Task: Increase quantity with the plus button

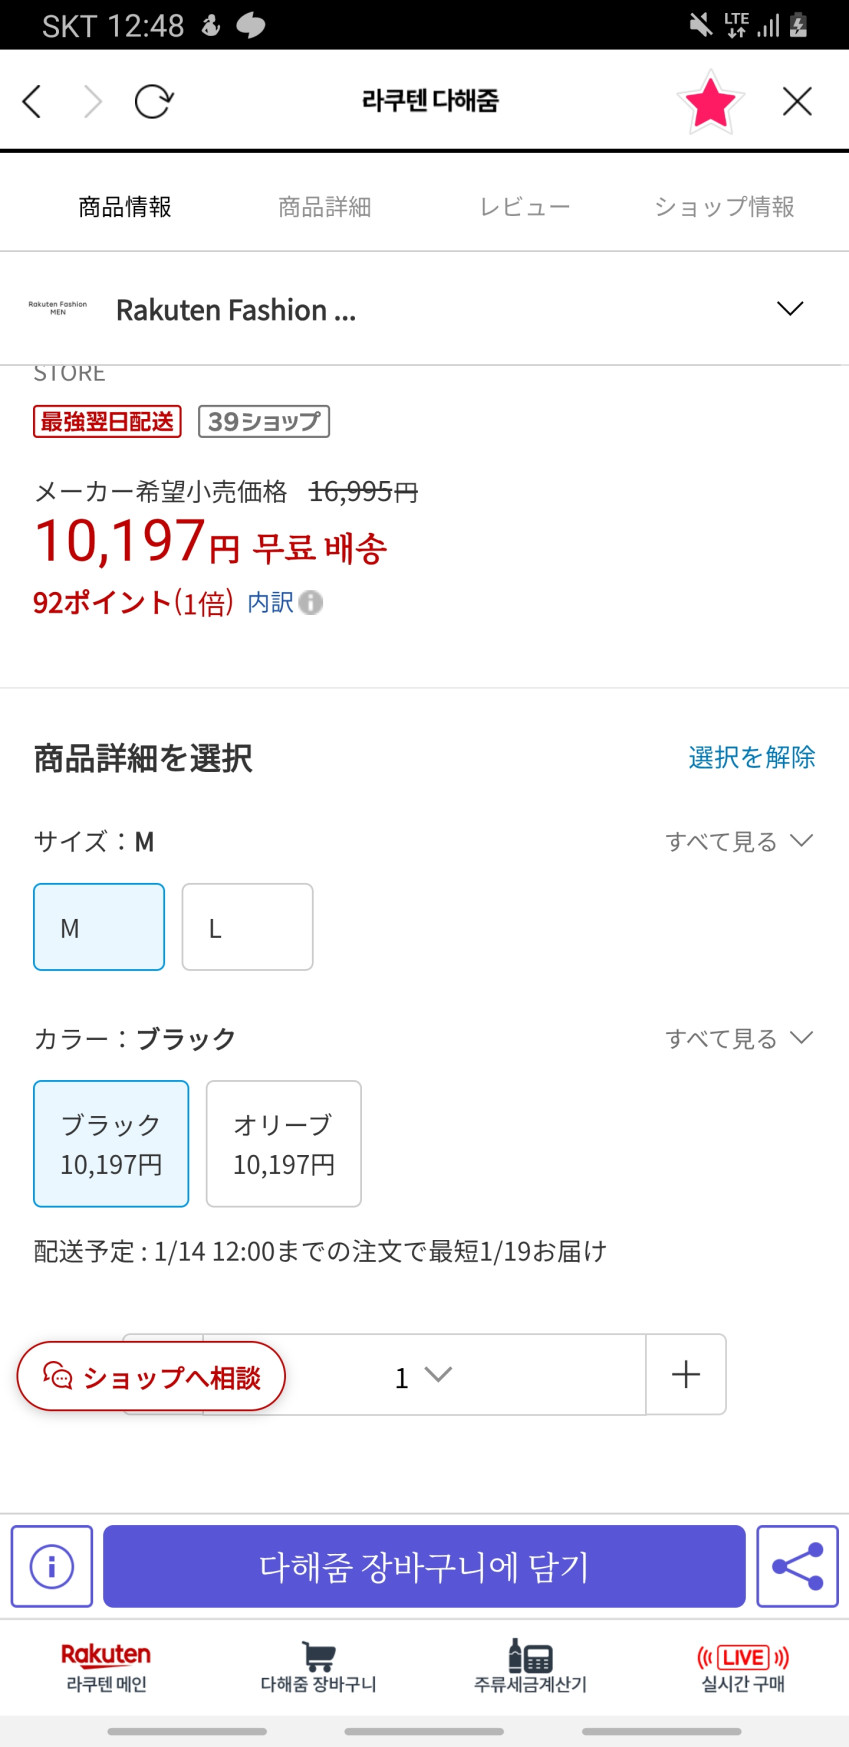Action: 686,1374
